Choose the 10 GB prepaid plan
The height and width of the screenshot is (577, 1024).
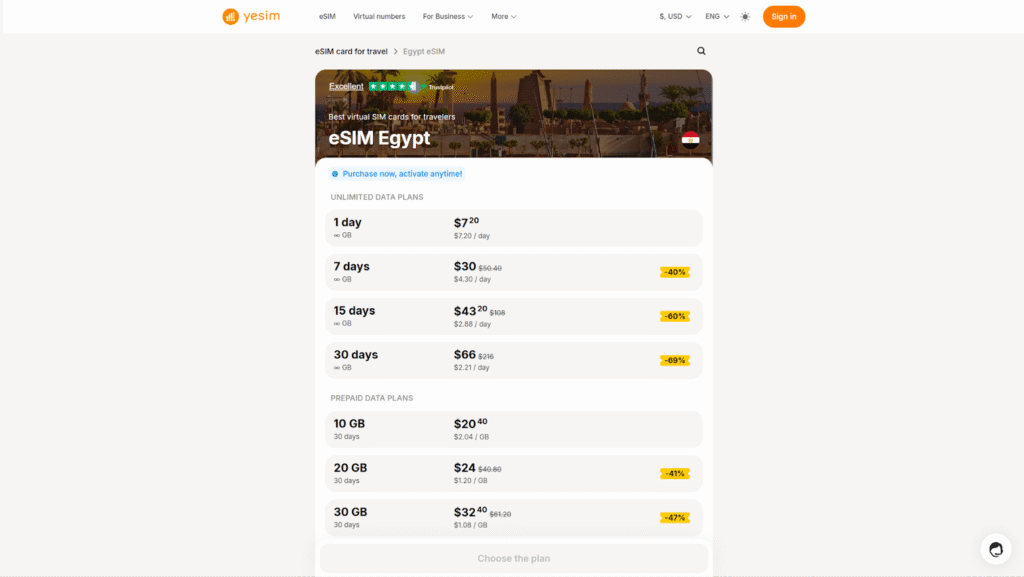pyautogui.click(x=514, y=429)
